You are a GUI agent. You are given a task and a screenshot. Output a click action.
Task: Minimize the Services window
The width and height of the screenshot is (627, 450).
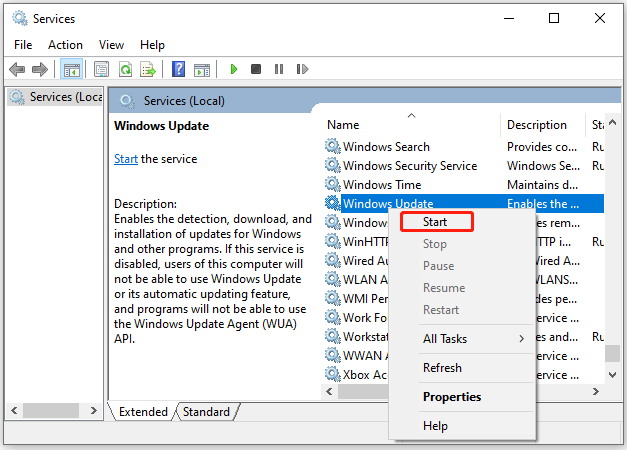click(x=509, y=18)
